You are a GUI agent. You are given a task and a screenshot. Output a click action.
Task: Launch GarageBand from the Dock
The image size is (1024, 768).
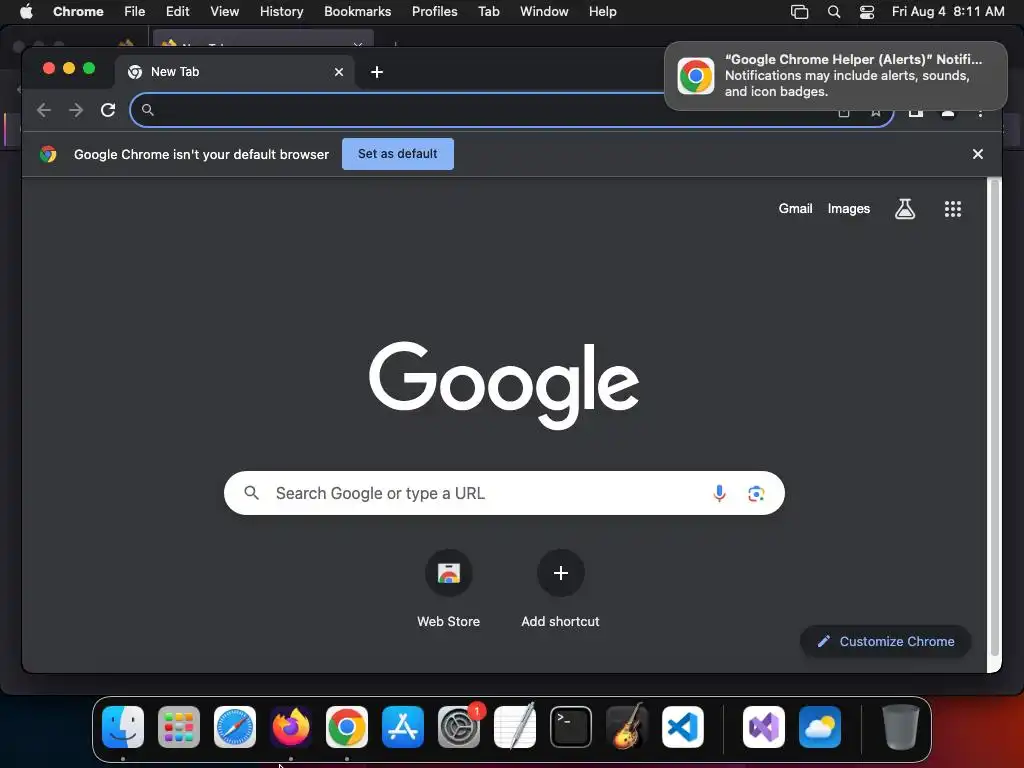click(627, 727)
